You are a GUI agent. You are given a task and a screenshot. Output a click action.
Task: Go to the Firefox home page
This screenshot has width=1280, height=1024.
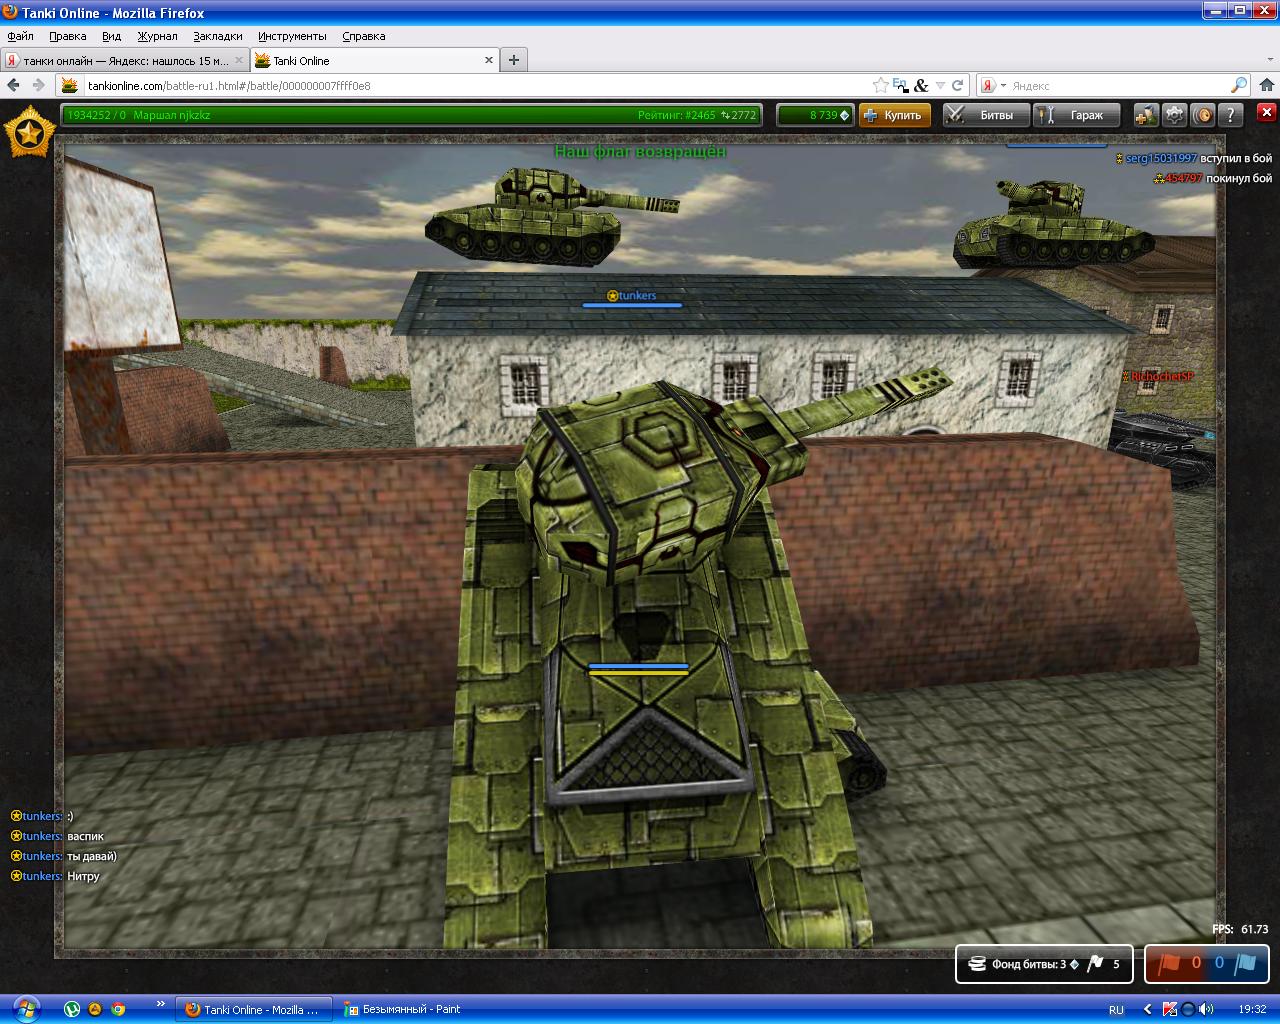click(x=1268, y=85)
